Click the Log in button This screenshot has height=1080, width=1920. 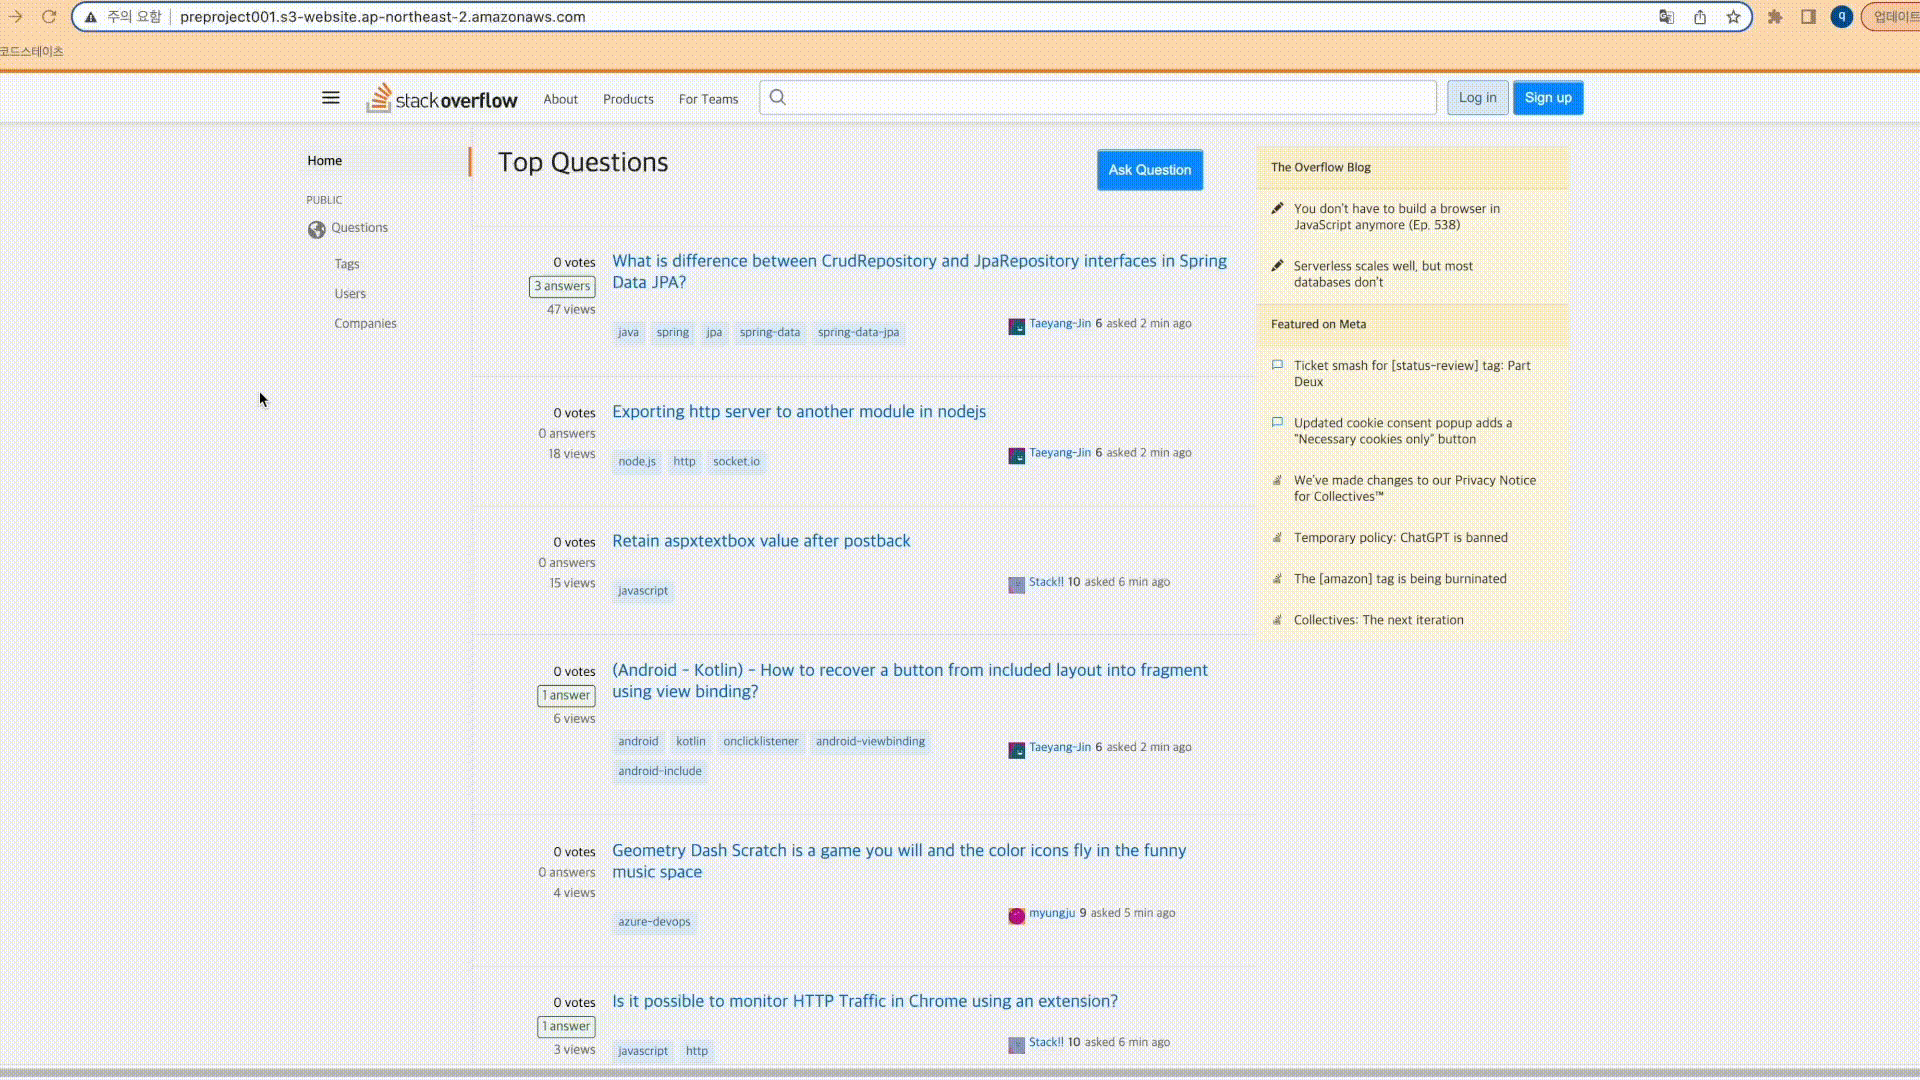point(1477,98)
